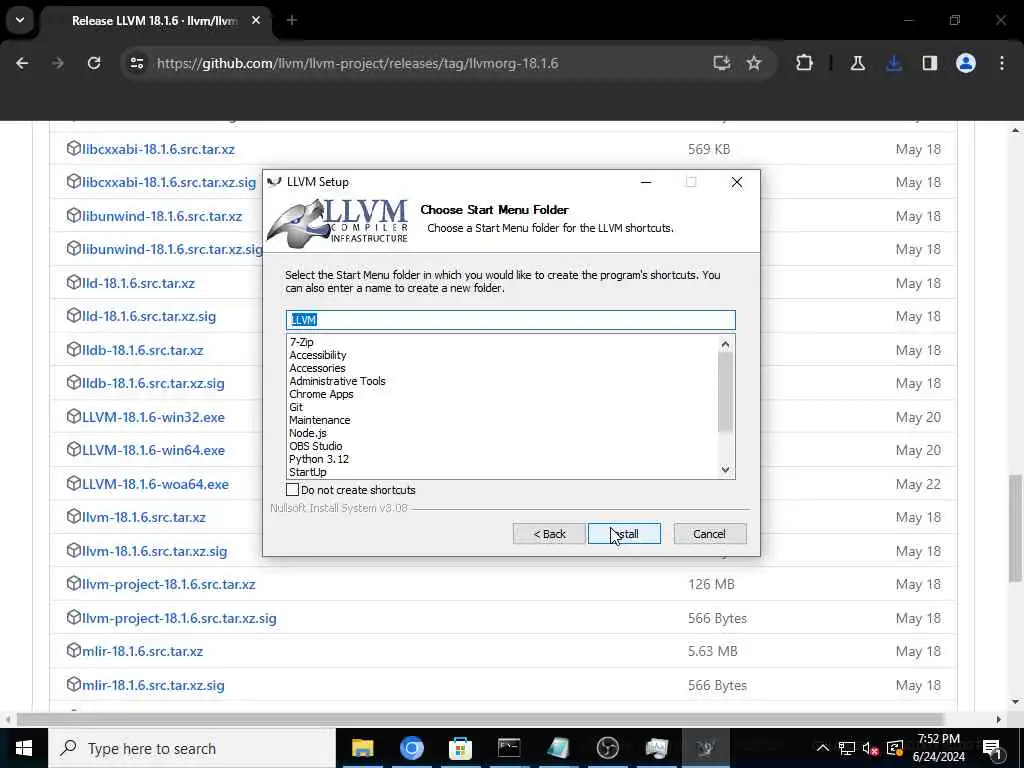Select Accessories in the folder list
1024x768 pixels.
tap(317, 368)
